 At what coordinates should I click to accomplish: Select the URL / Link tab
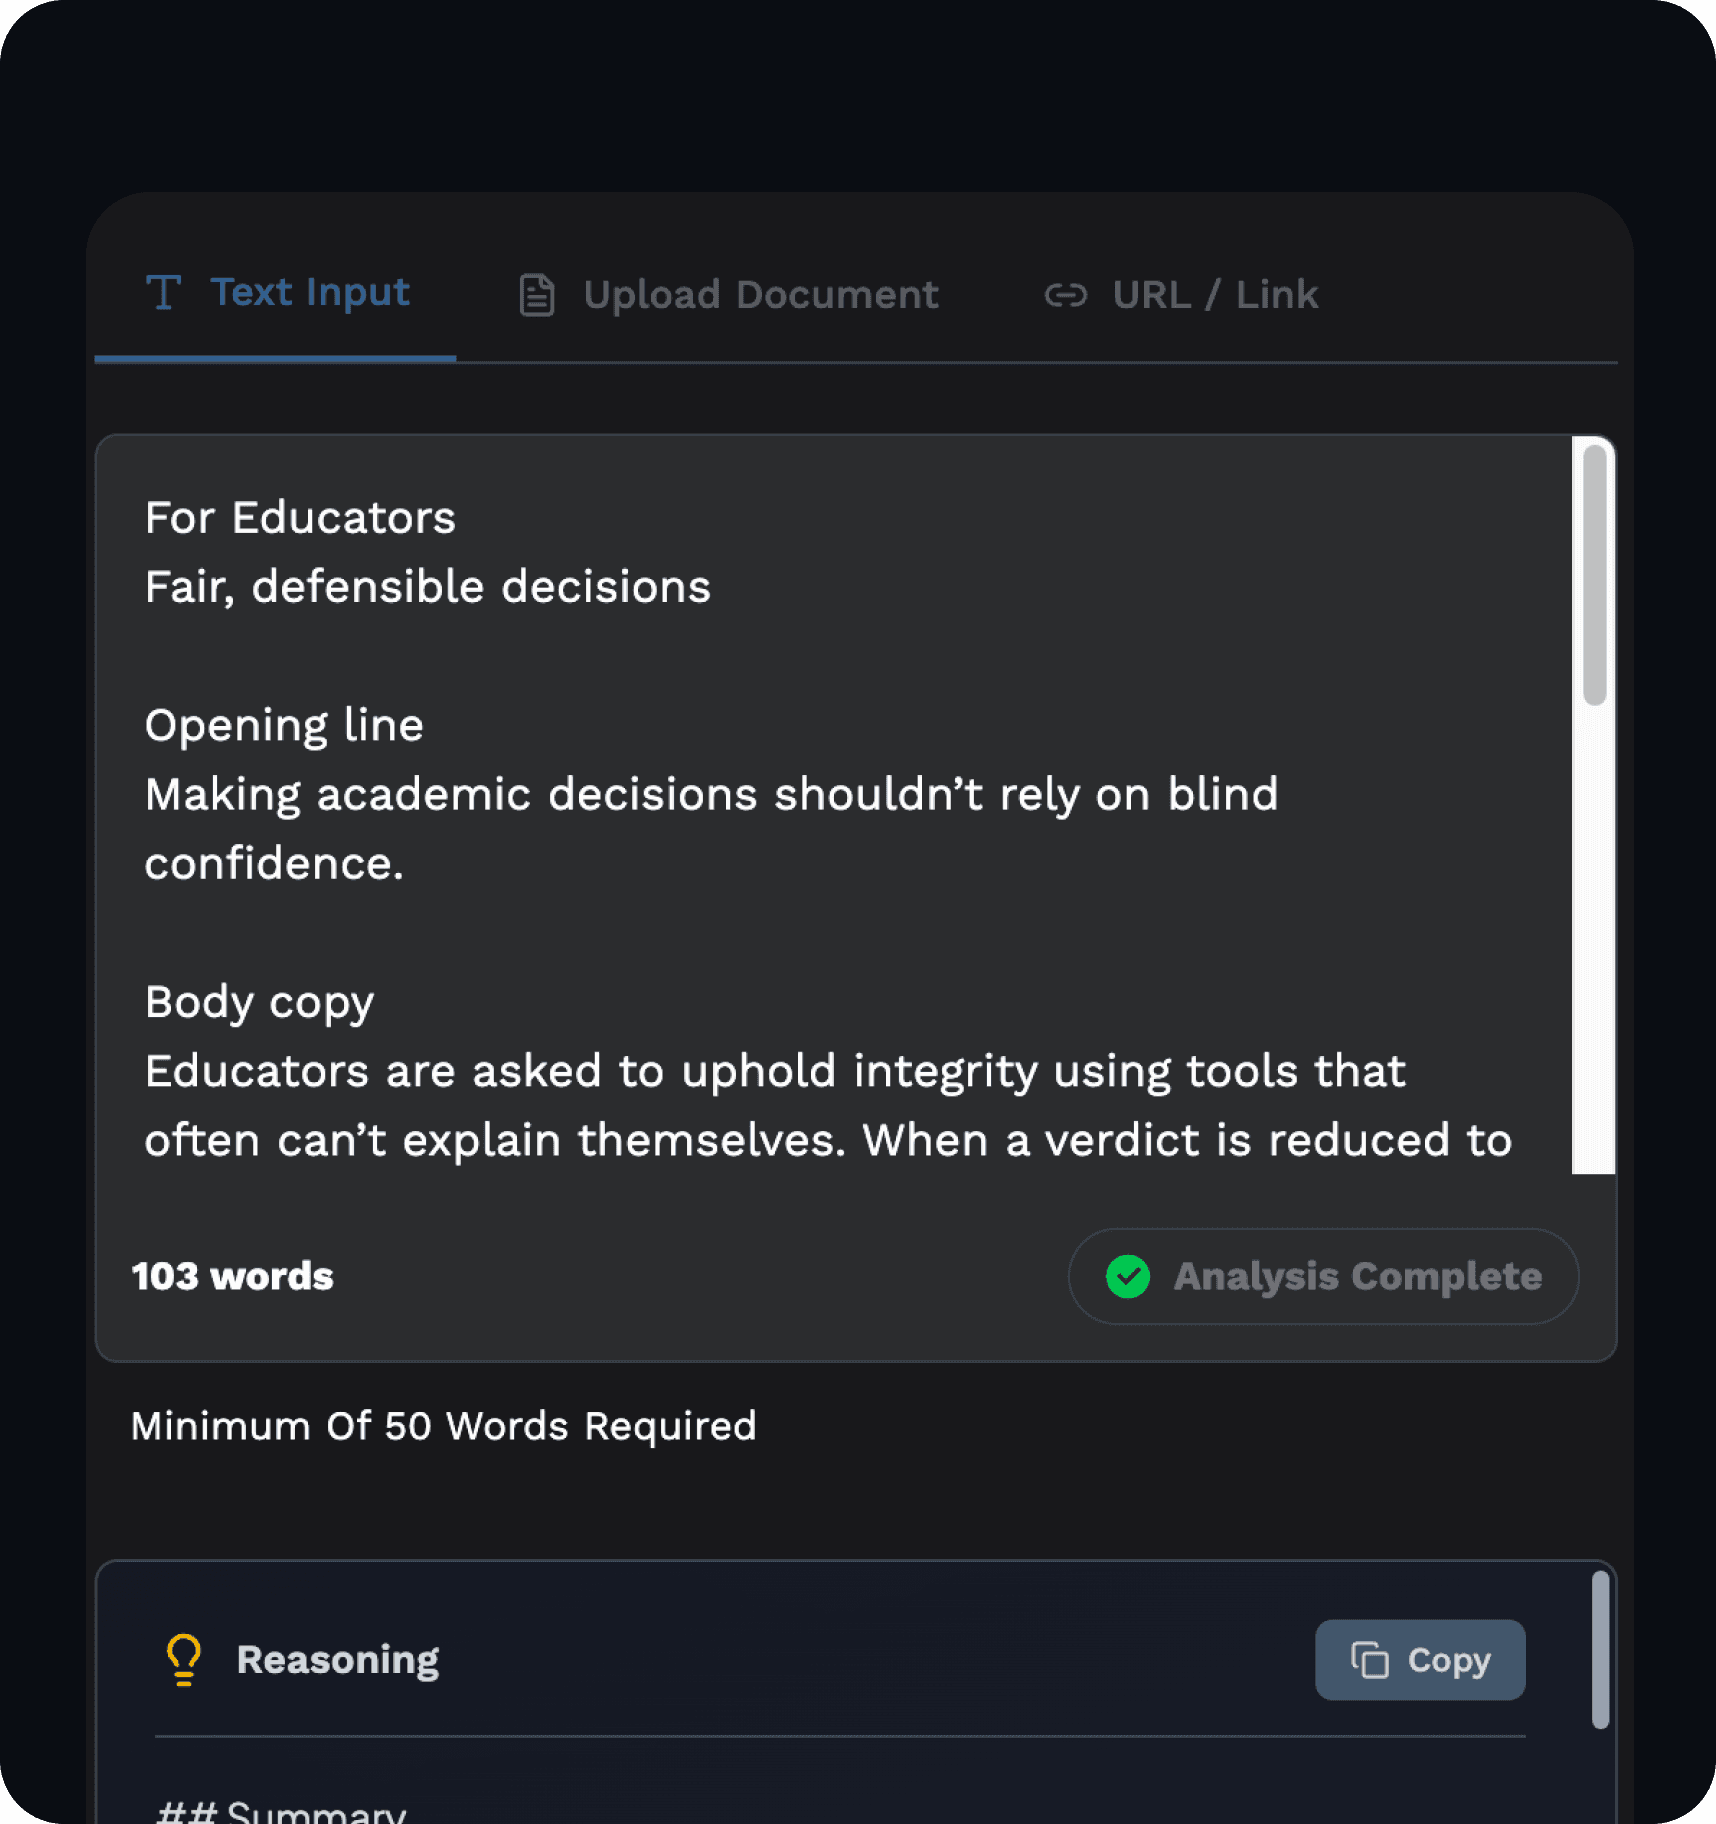(x=1181, y=295)
